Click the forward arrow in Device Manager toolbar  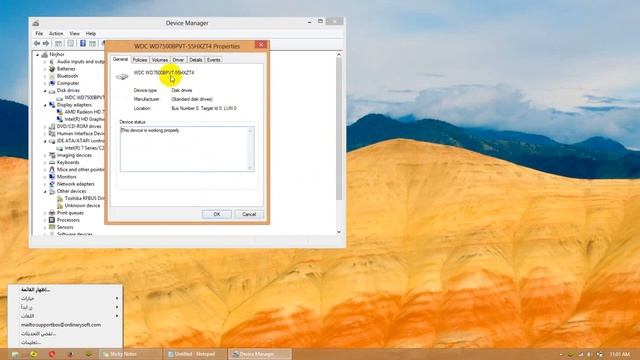click(x=46, y=43)
